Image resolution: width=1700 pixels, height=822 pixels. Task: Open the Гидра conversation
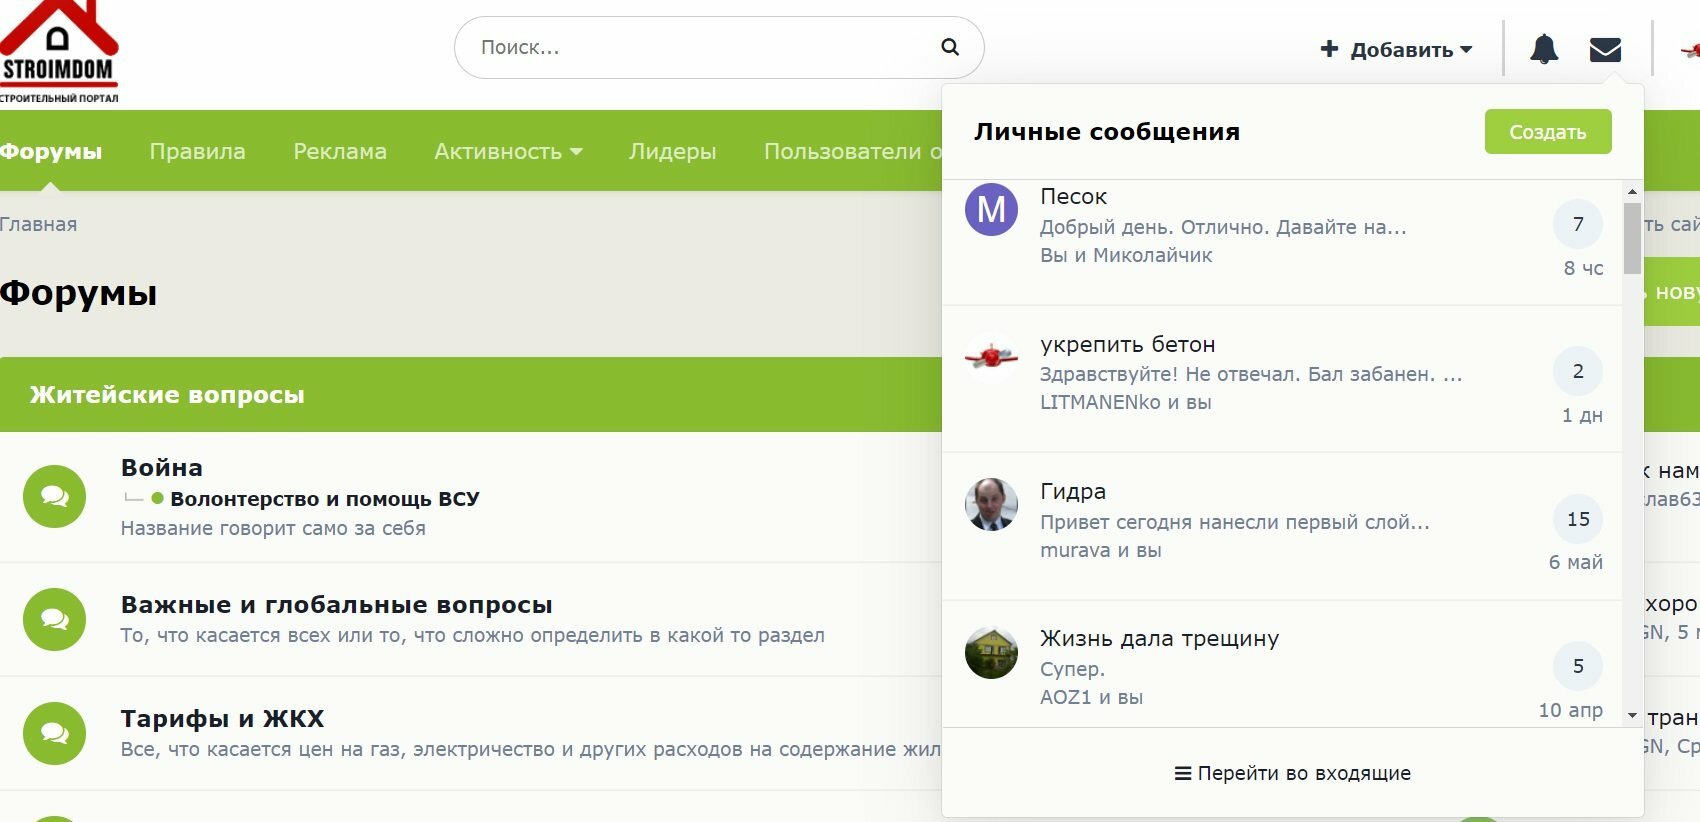tap(1283, 527)
